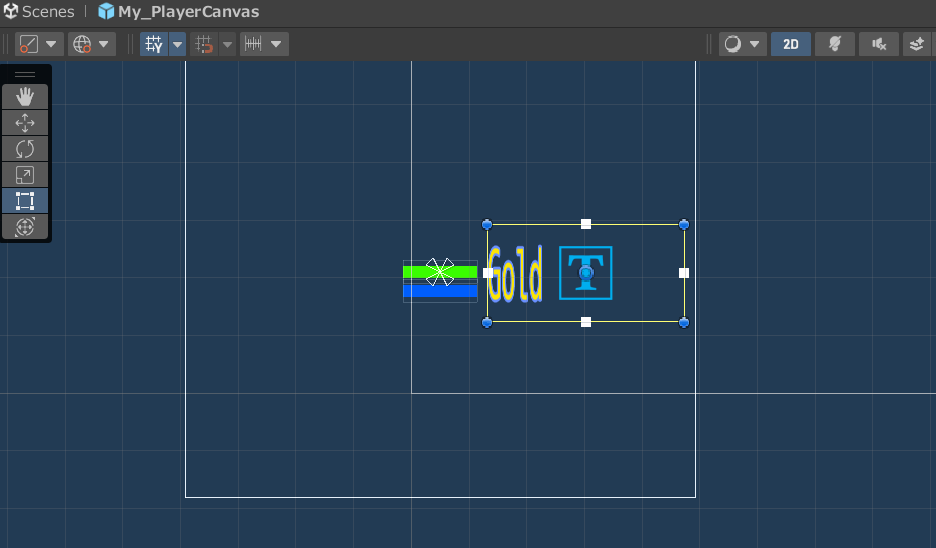
Task: Select the Move tool
Action: 25,122
